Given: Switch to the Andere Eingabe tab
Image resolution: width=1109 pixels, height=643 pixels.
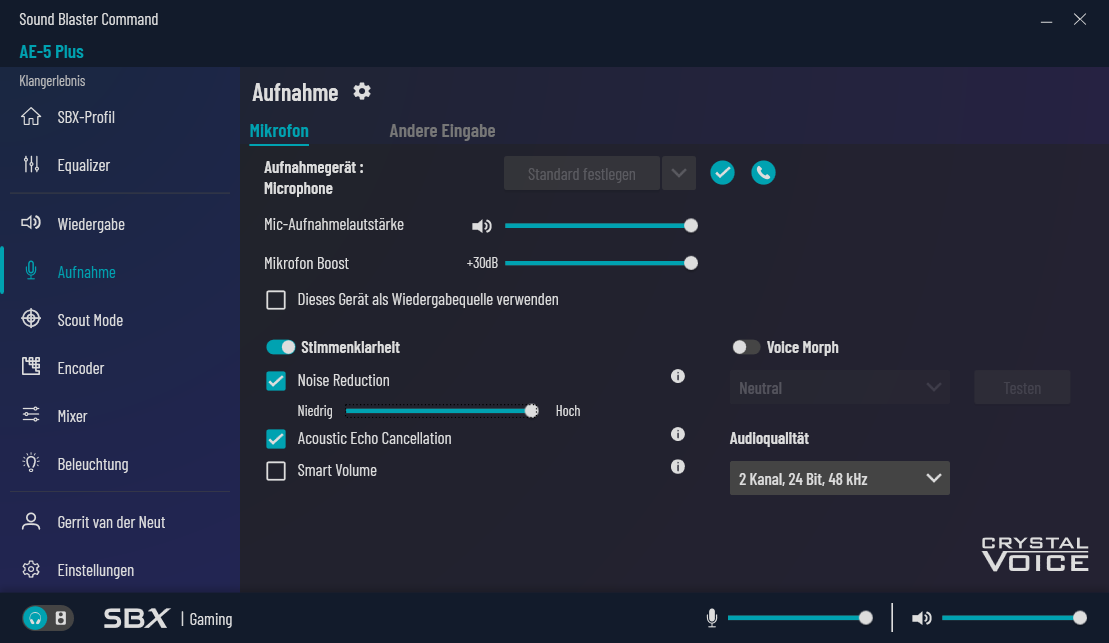Looking at the screenshot, I should click(x=442, y=131).
